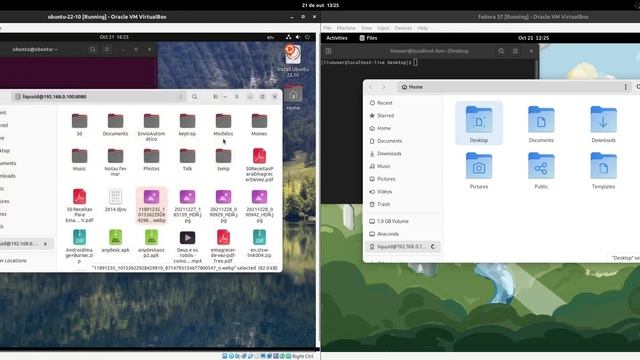The image size is (640, 360).
Task: Select the Desktop folder in Fedora Files
Action: (479, 124)
